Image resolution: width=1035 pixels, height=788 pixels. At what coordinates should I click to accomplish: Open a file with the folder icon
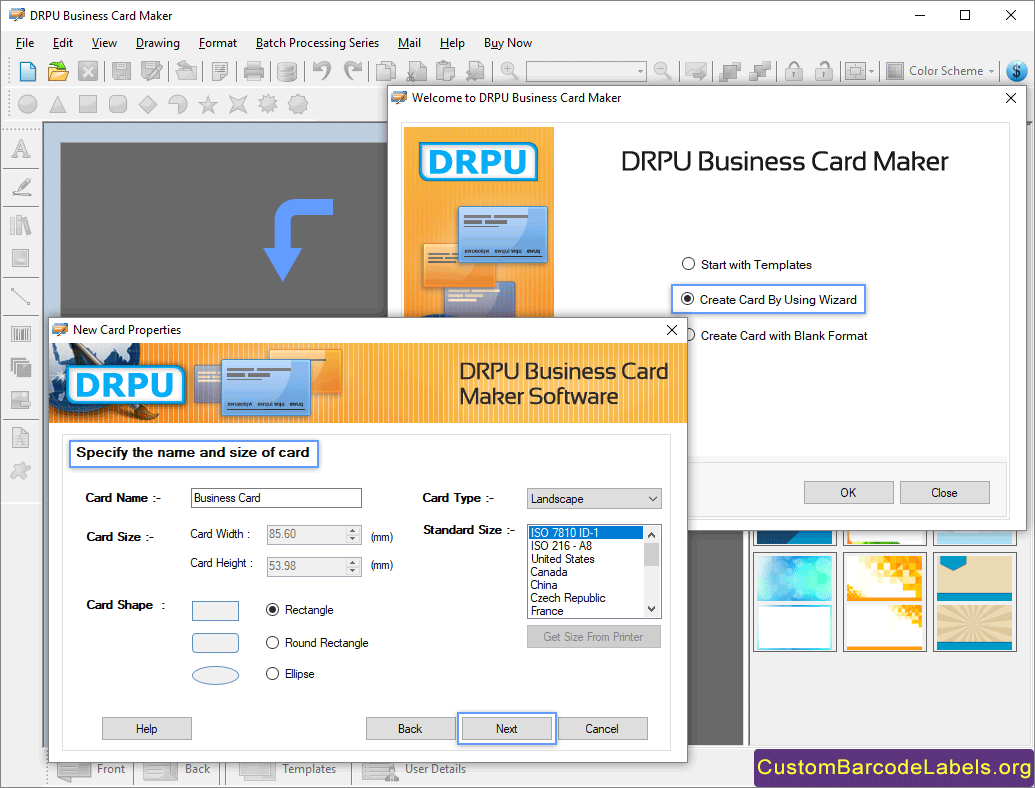tap(58, 71)
